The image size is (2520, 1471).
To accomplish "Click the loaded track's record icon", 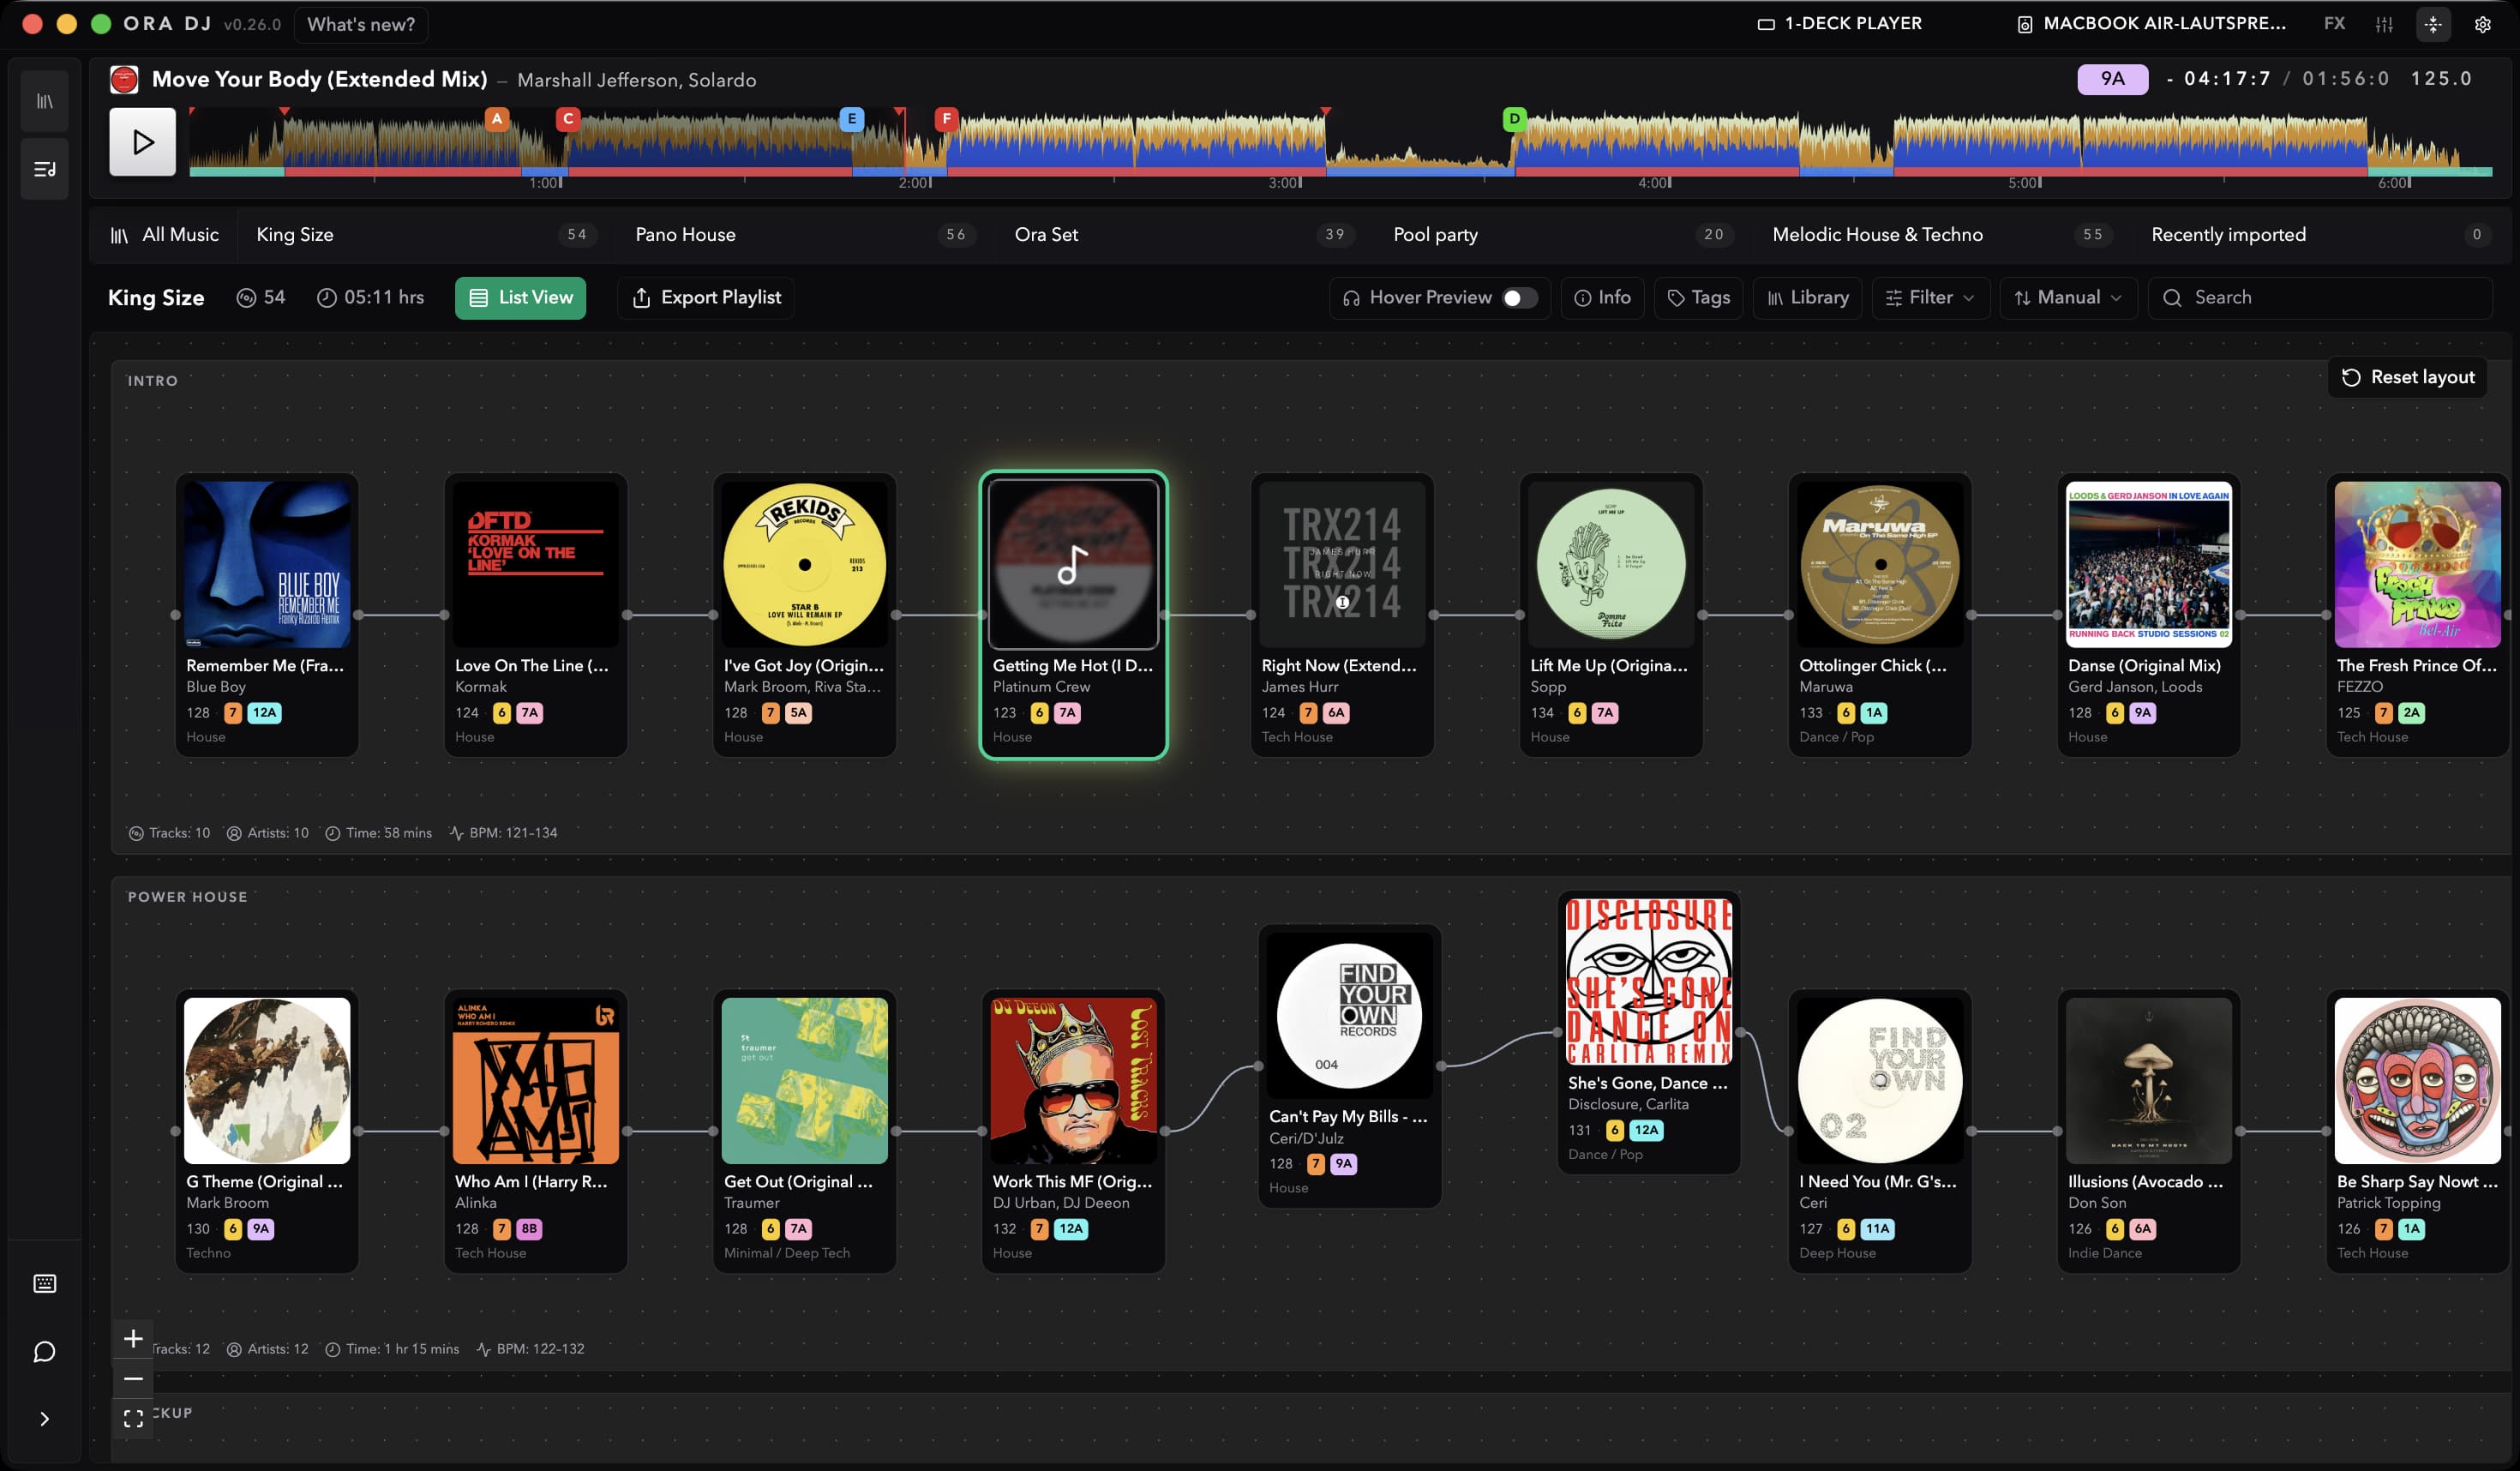I will tap(124, 79).
